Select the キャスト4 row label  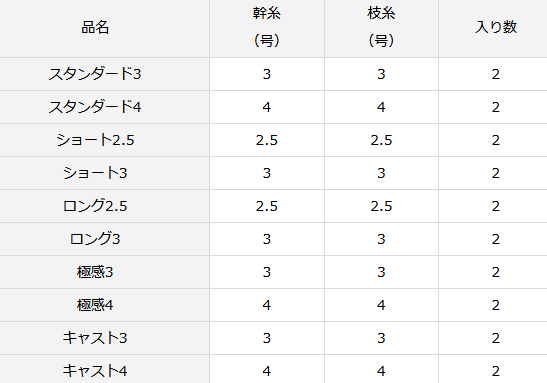coord(95,371)
